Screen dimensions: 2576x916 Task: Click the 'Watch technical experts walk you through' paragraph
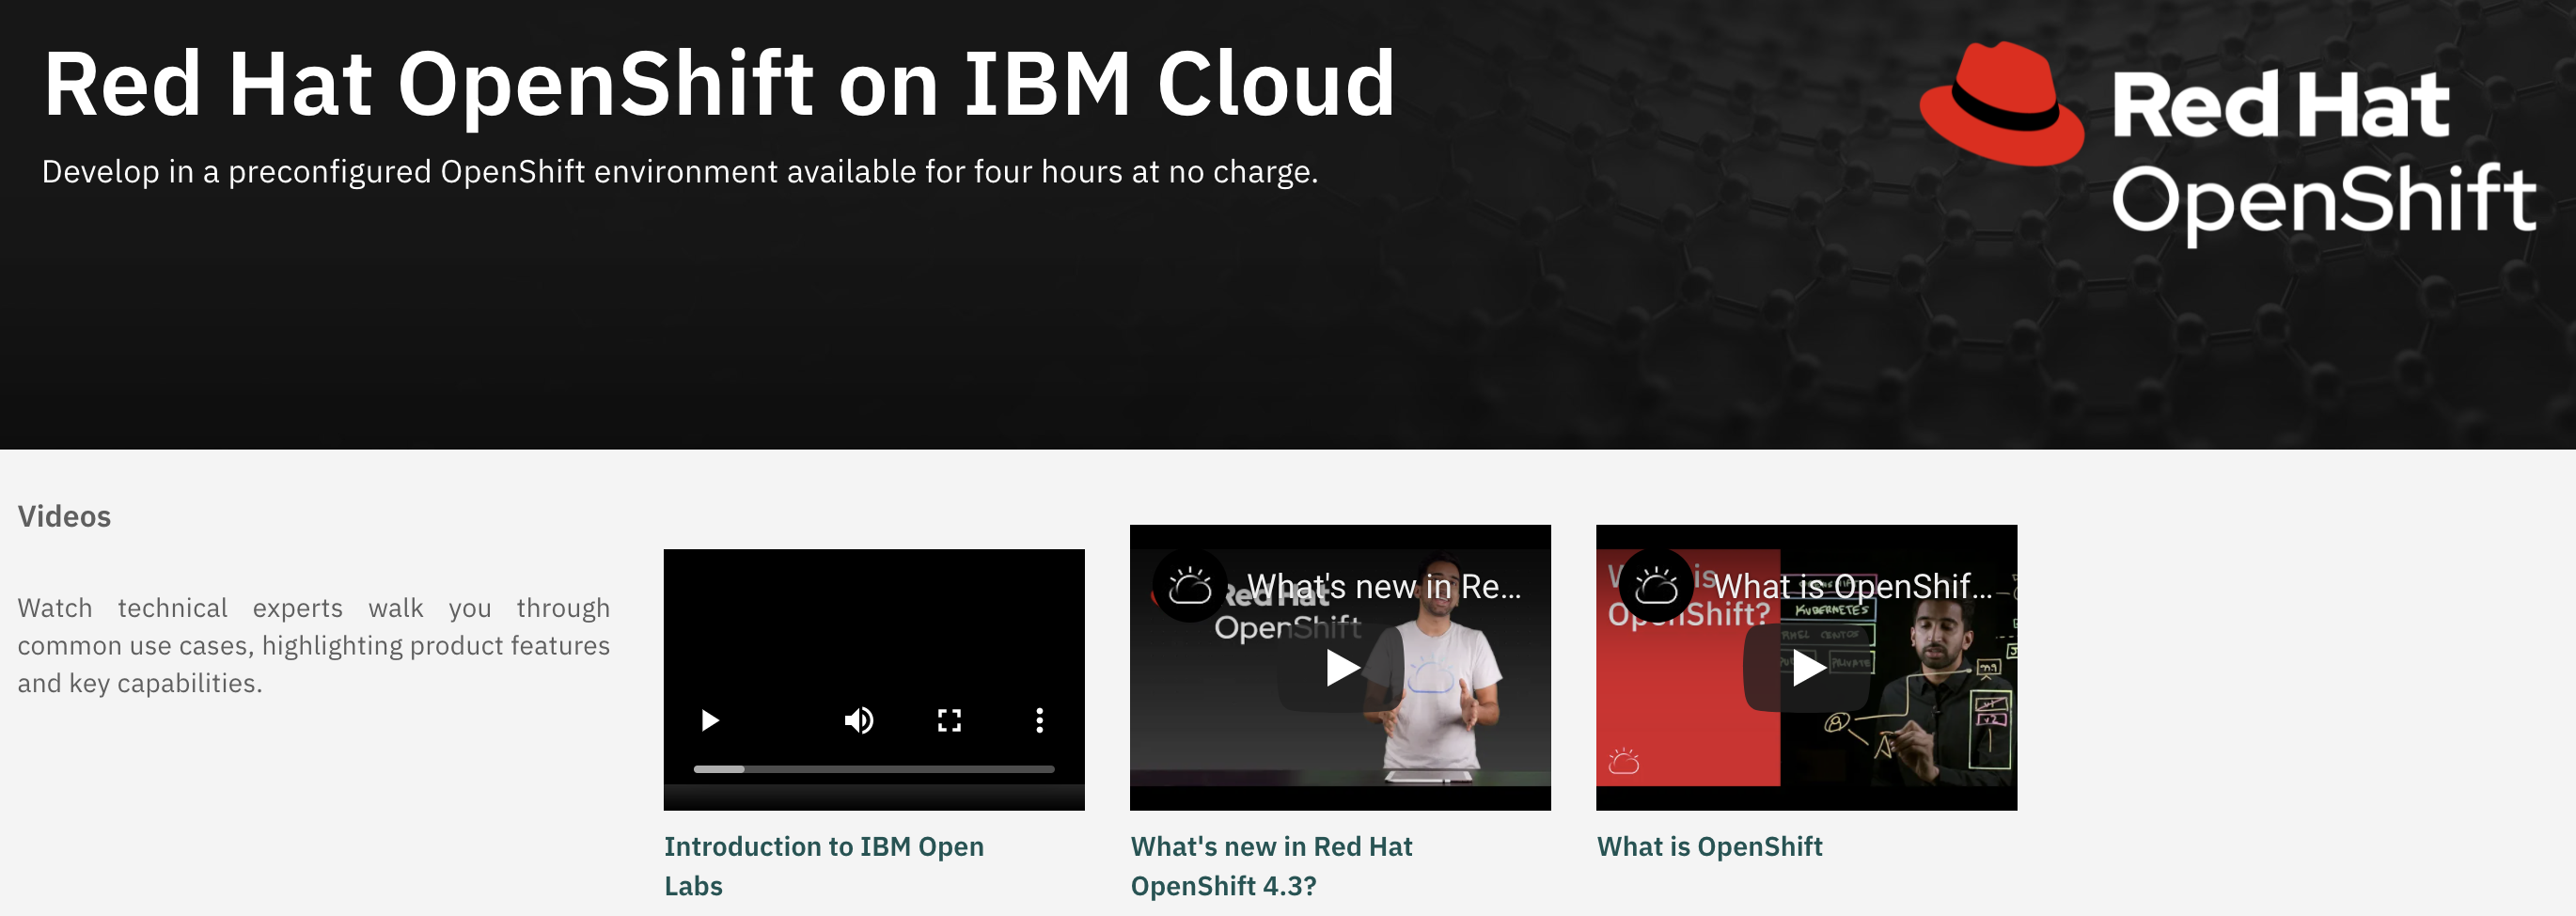click(313, 645)
